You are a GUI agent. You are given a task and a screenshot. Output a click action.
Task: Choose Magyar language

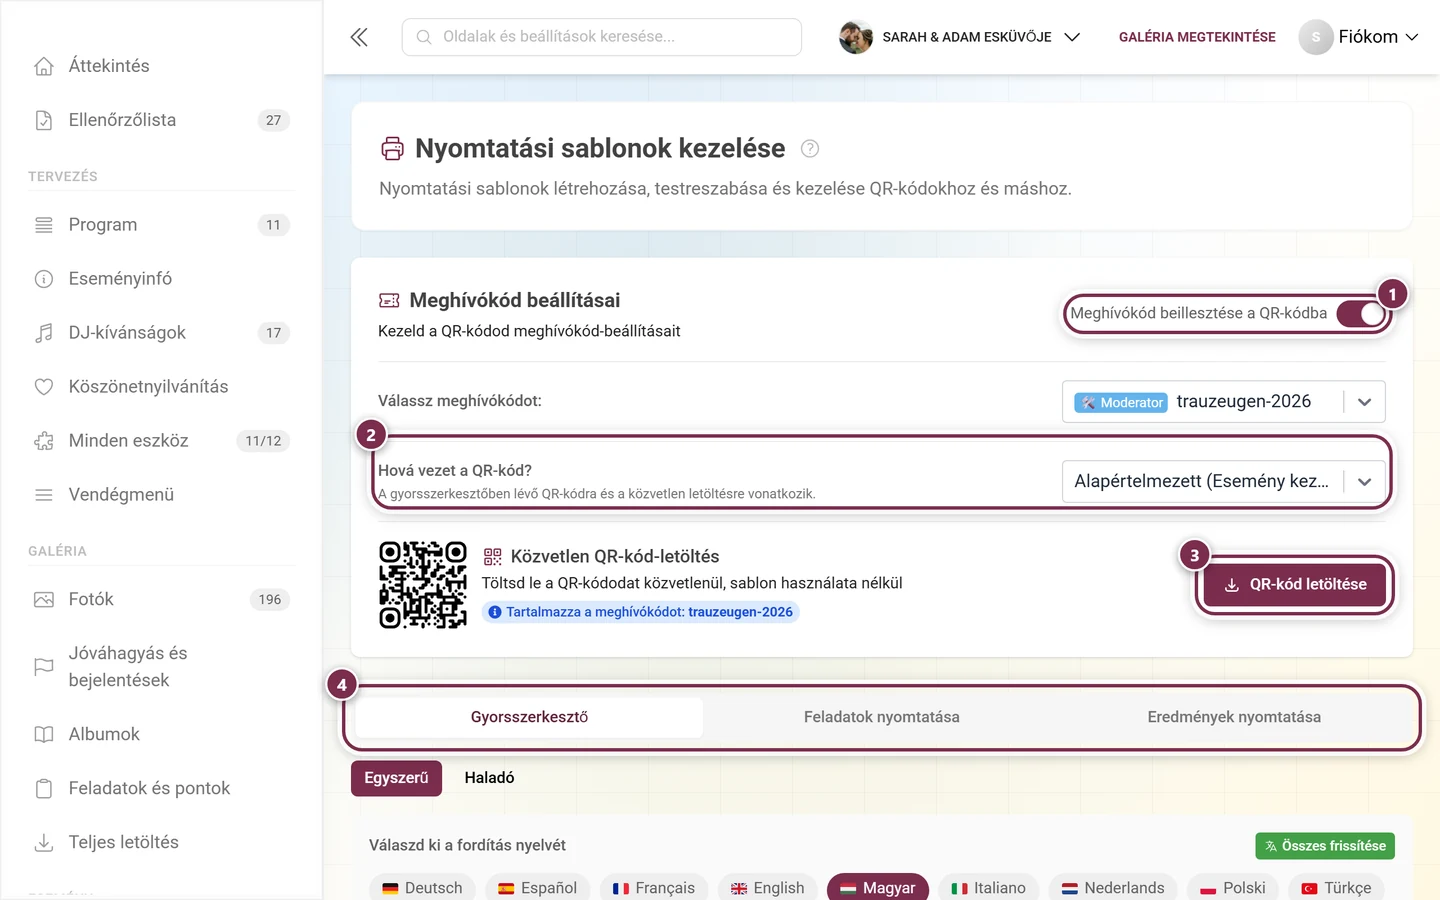point(877,888)
